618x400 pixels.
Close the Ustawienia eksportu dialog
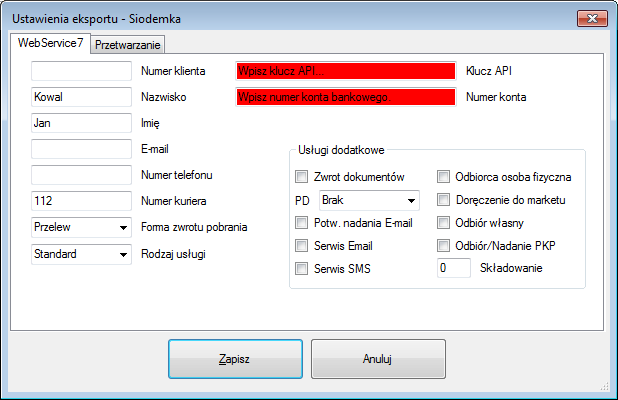pos(592,19)
